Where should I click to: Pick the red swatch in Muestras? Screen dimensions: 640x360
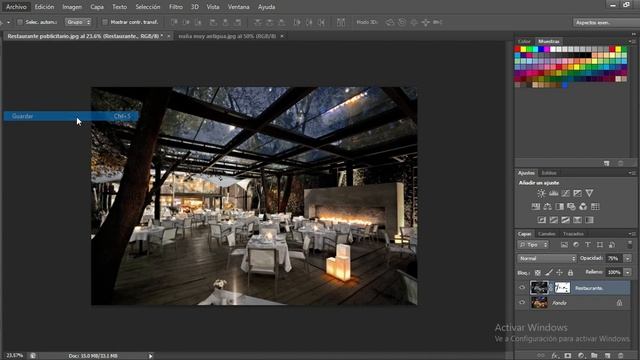click(x=518, y=49)
